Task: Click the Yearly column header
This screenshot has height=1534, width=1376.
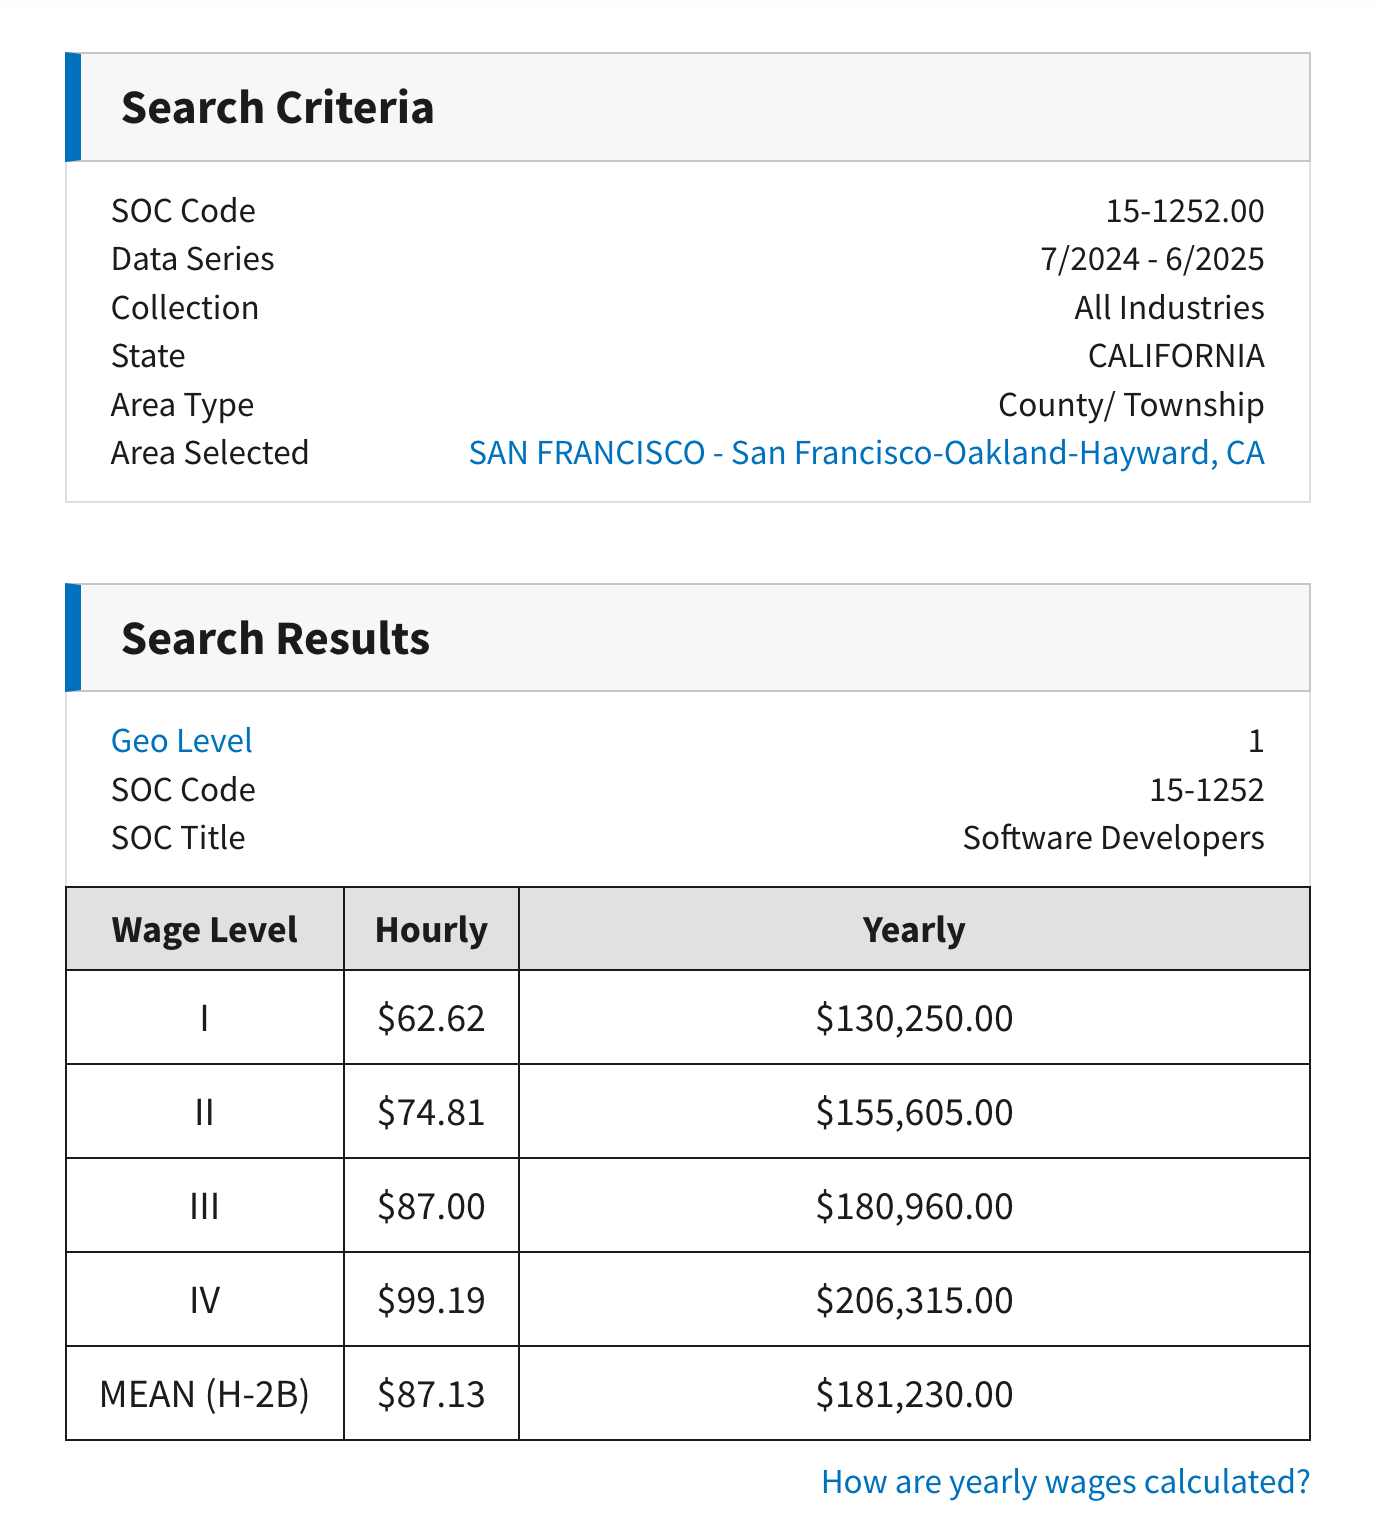Action: pyautogui.click(x=913, y=929)
